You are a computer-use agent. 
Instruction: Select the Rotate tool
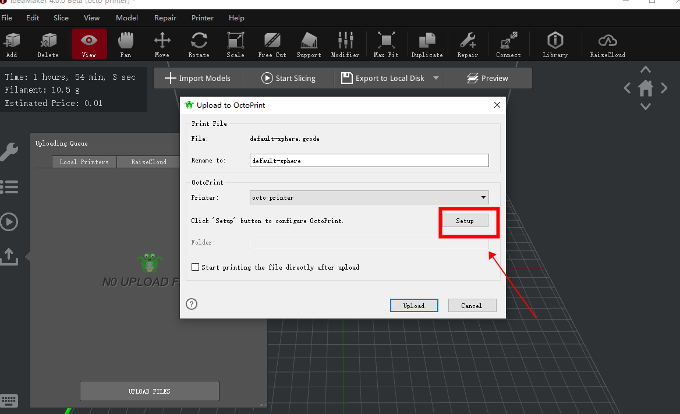(x=199, y=45)
